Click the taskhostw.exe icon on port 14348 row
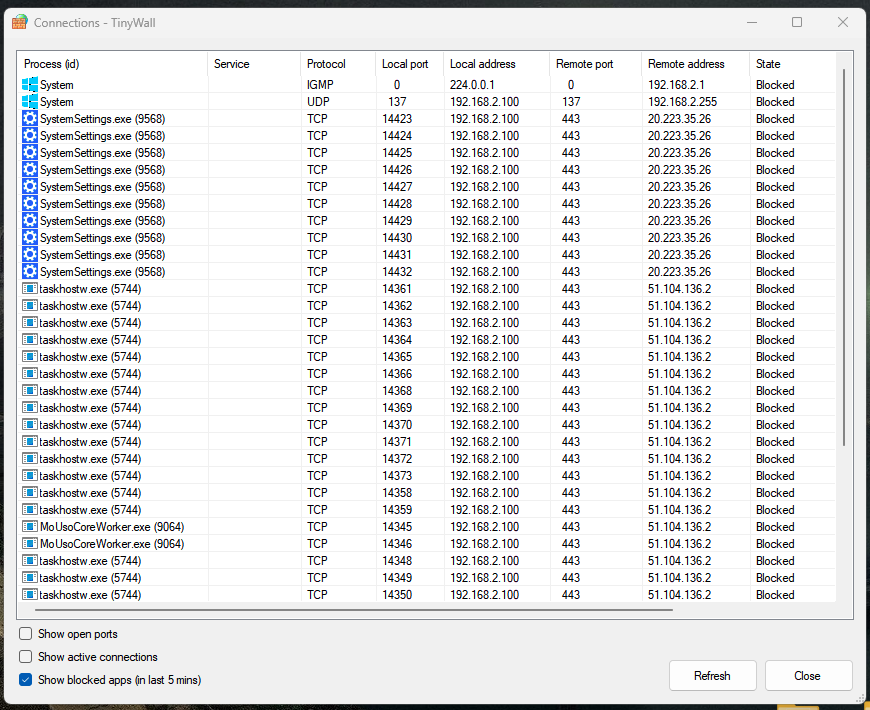The height and width of the screenshot is (710, 870). (x=30, y=561)
